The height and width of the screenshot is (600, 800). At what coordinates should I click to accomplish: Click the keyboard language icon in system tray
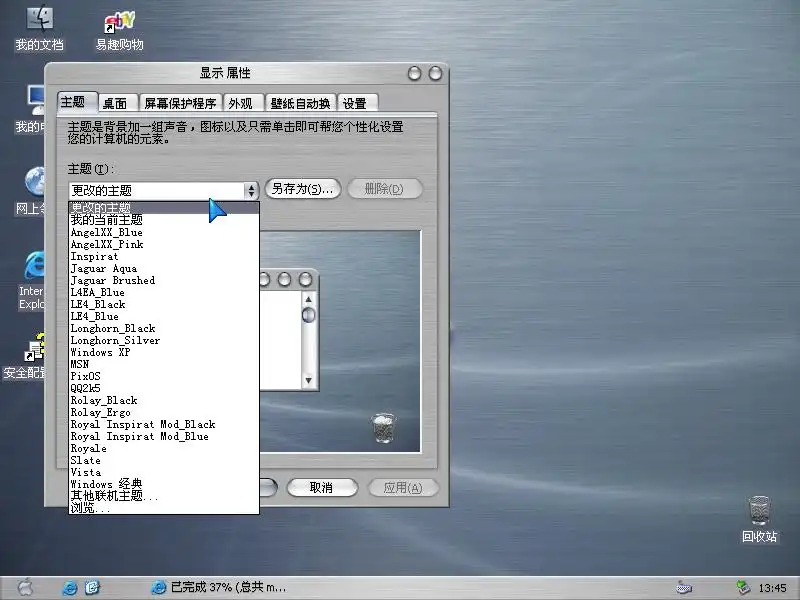[x=684, y=588]
